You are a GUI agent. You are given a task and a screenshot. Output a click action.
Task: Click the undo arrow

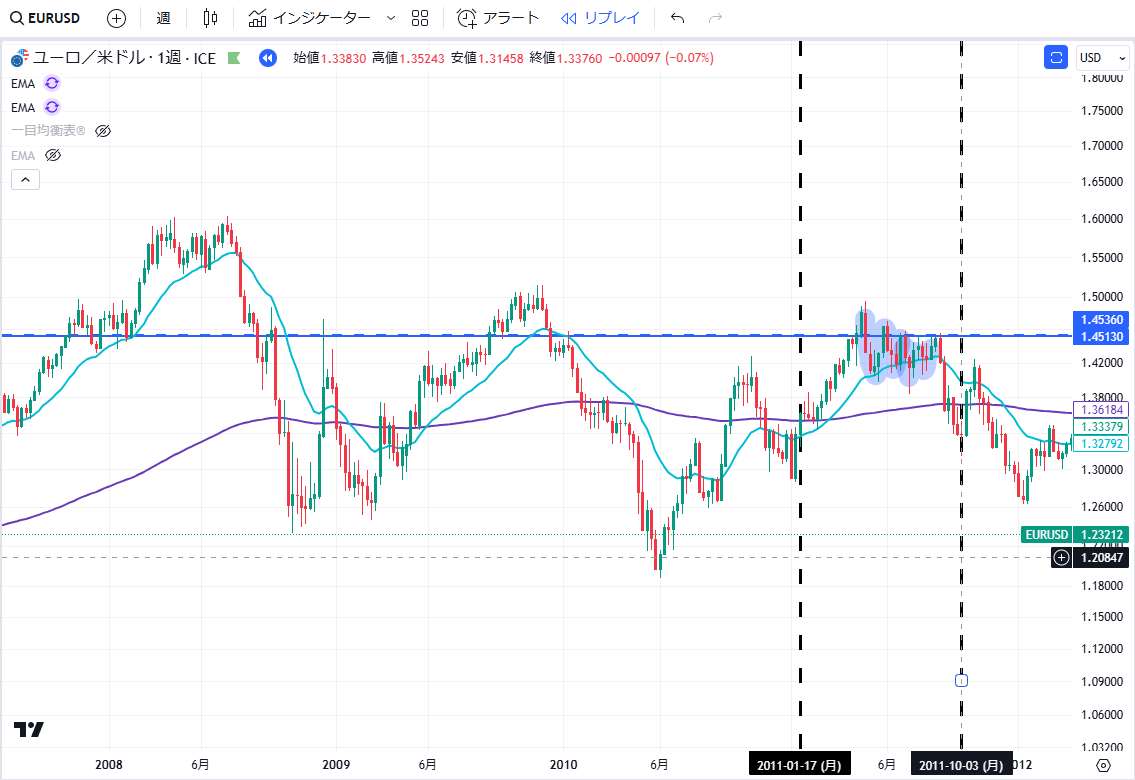click(678, 18)
